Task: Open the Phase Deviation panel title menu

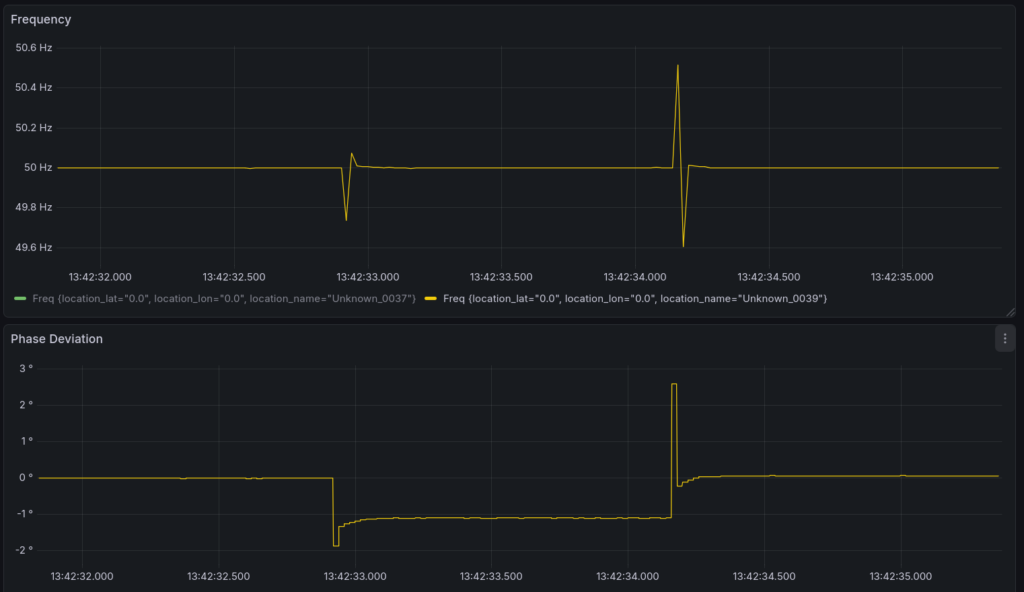Action: tap(57, 339)
